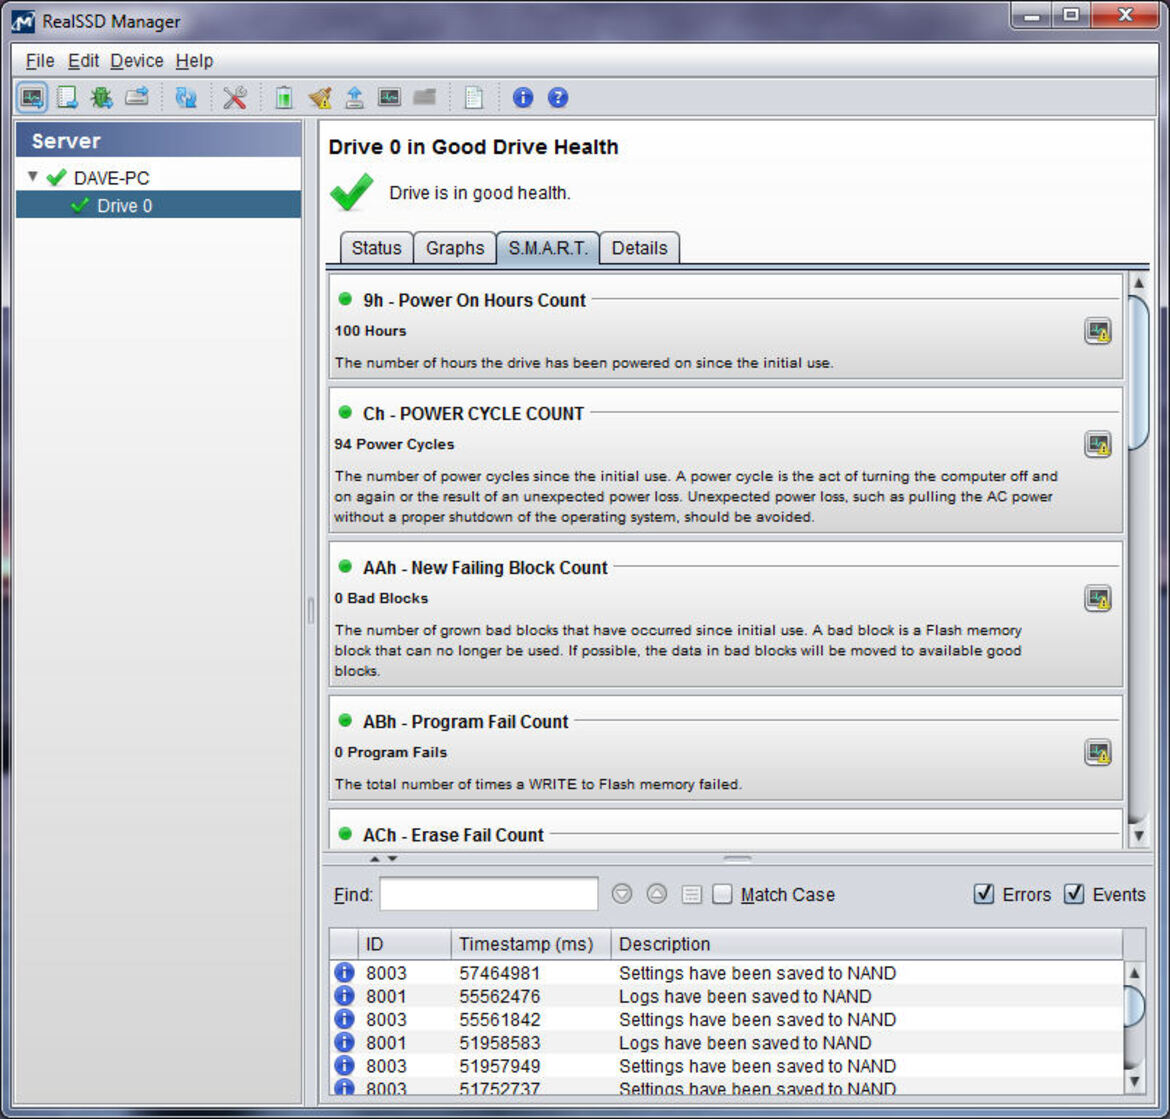Switch to the Status tab
Viewport: 1170px width, 1119px height.
pyautogui.click(x=377, y=248)
